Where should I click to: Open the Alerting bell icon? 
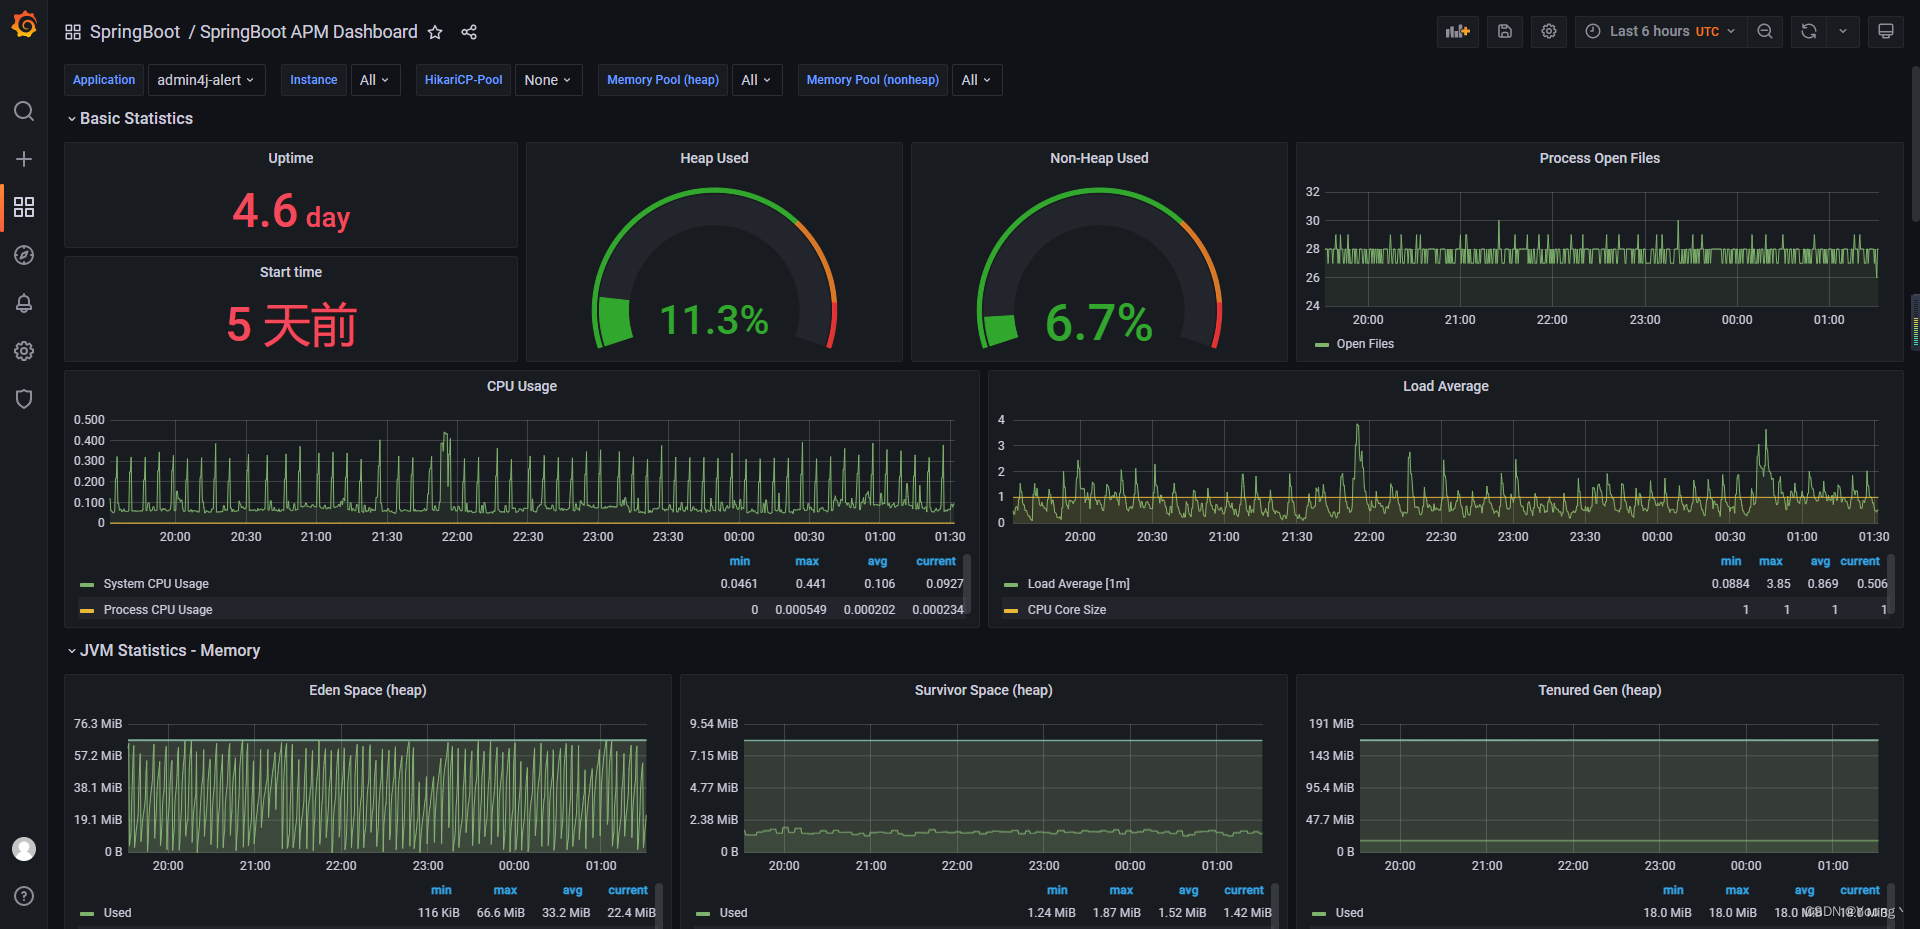pos(24,303)
